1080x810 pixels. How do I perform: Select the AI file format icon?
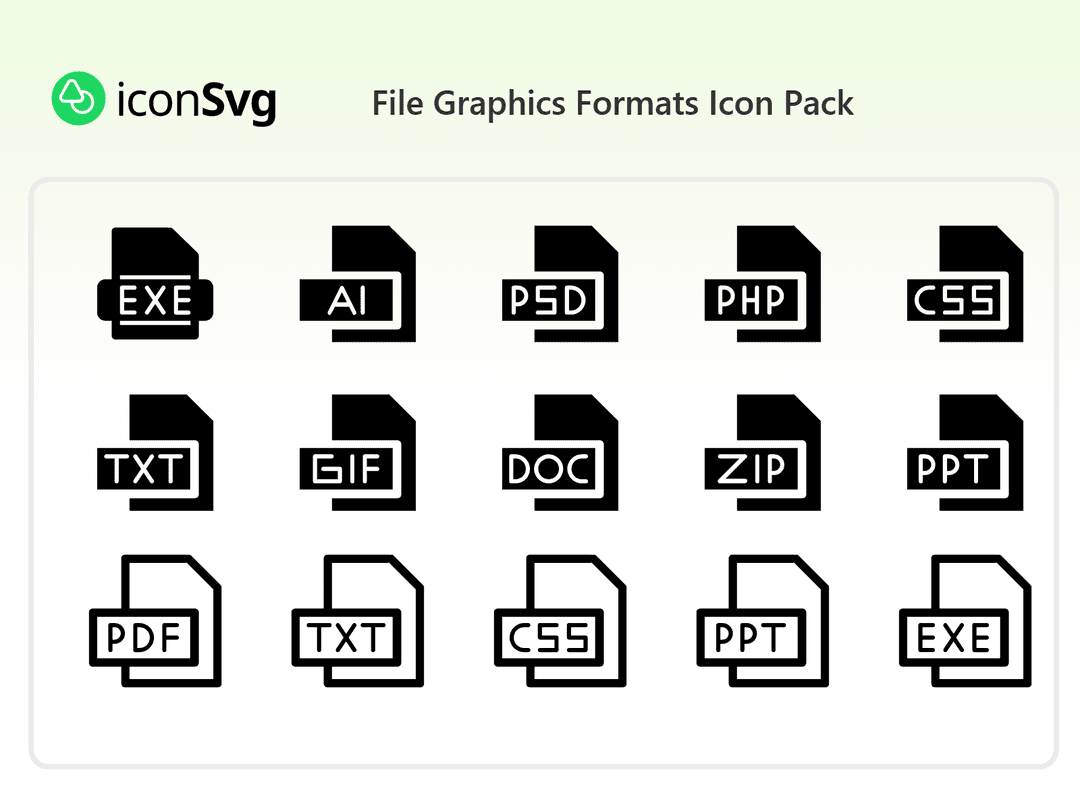357,284
